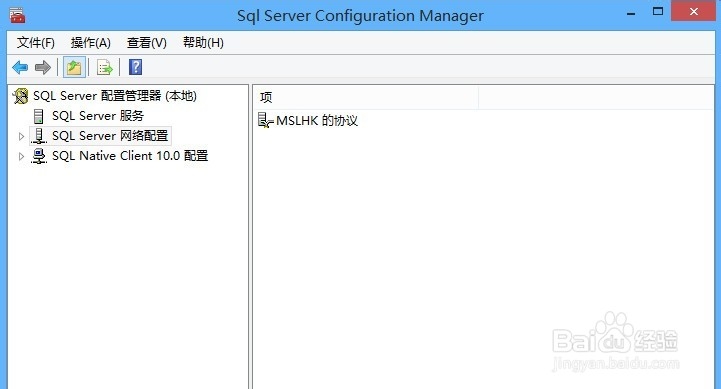Click the 项 column header
The image size is (721, 389).
click(x=366, y=97)
